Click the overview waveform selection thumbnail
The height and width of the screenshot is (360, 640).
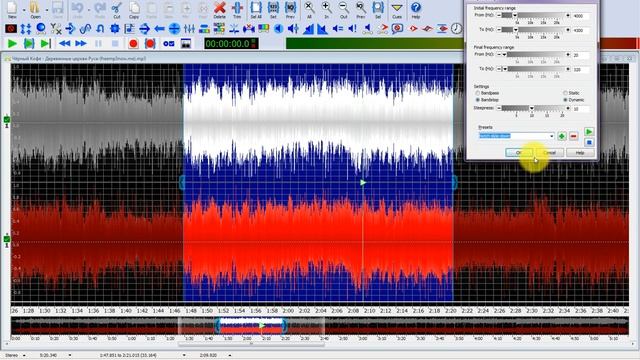coord(251,326)
